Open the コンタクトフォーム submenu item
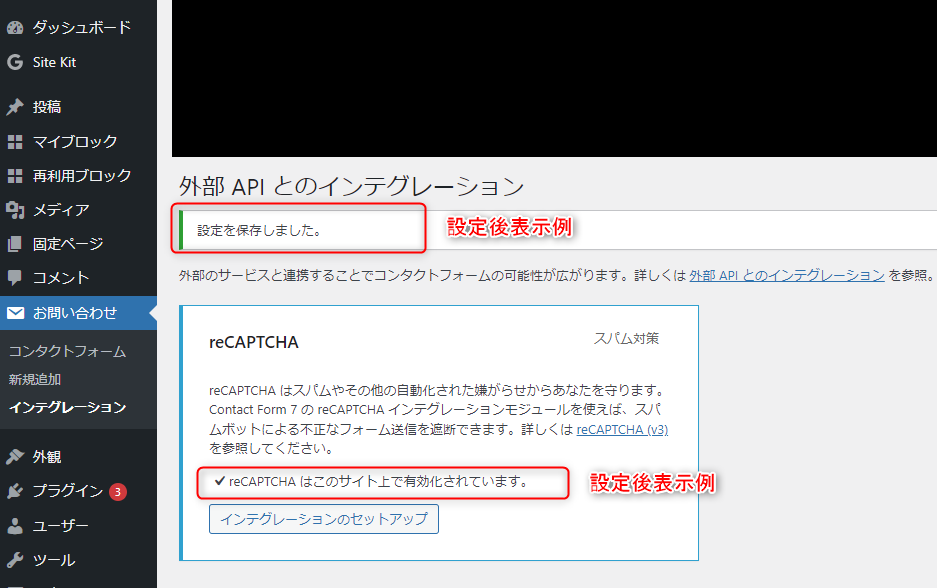This screenshot has width=937, height=588. point(68,351)
